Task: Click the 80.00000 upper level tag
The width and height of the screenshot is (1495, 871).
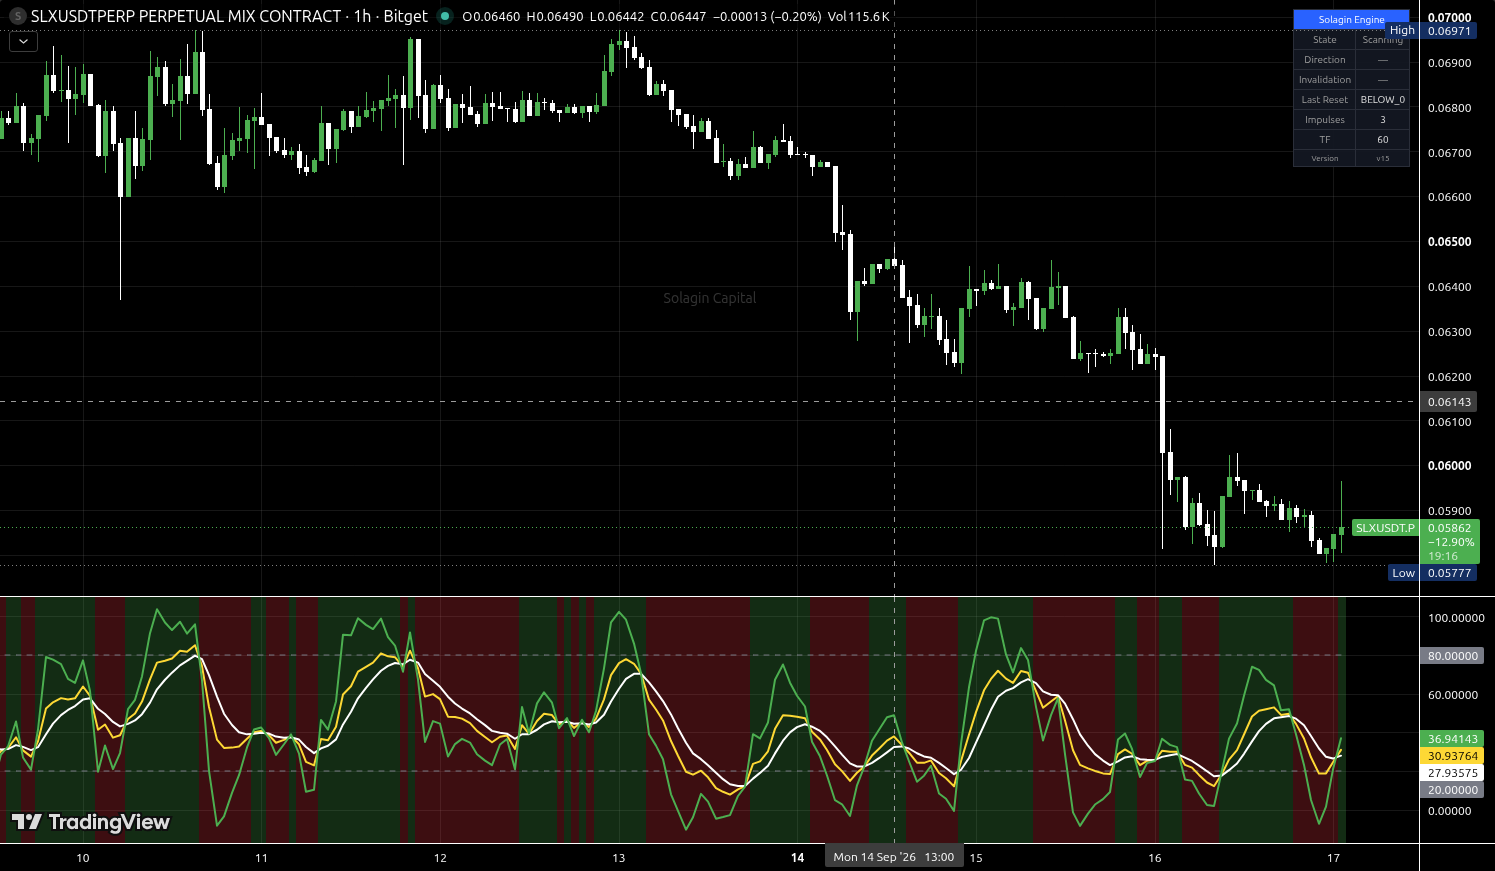Action: point(1452,656)
